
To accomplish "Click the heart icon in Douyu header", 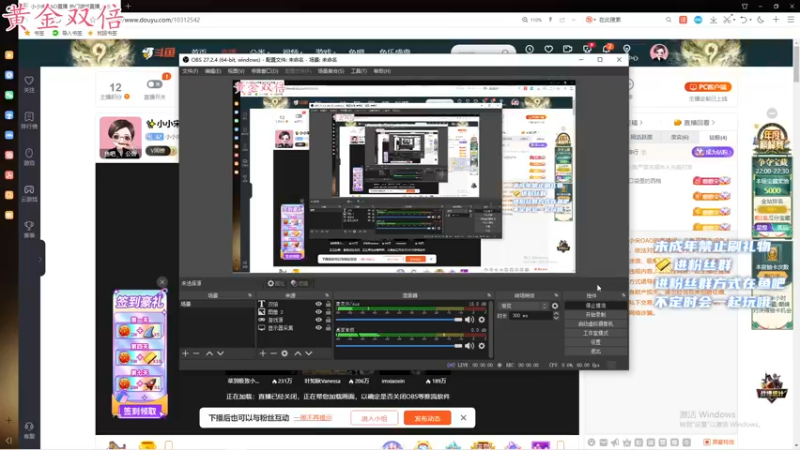I will [x=548, y=49].
